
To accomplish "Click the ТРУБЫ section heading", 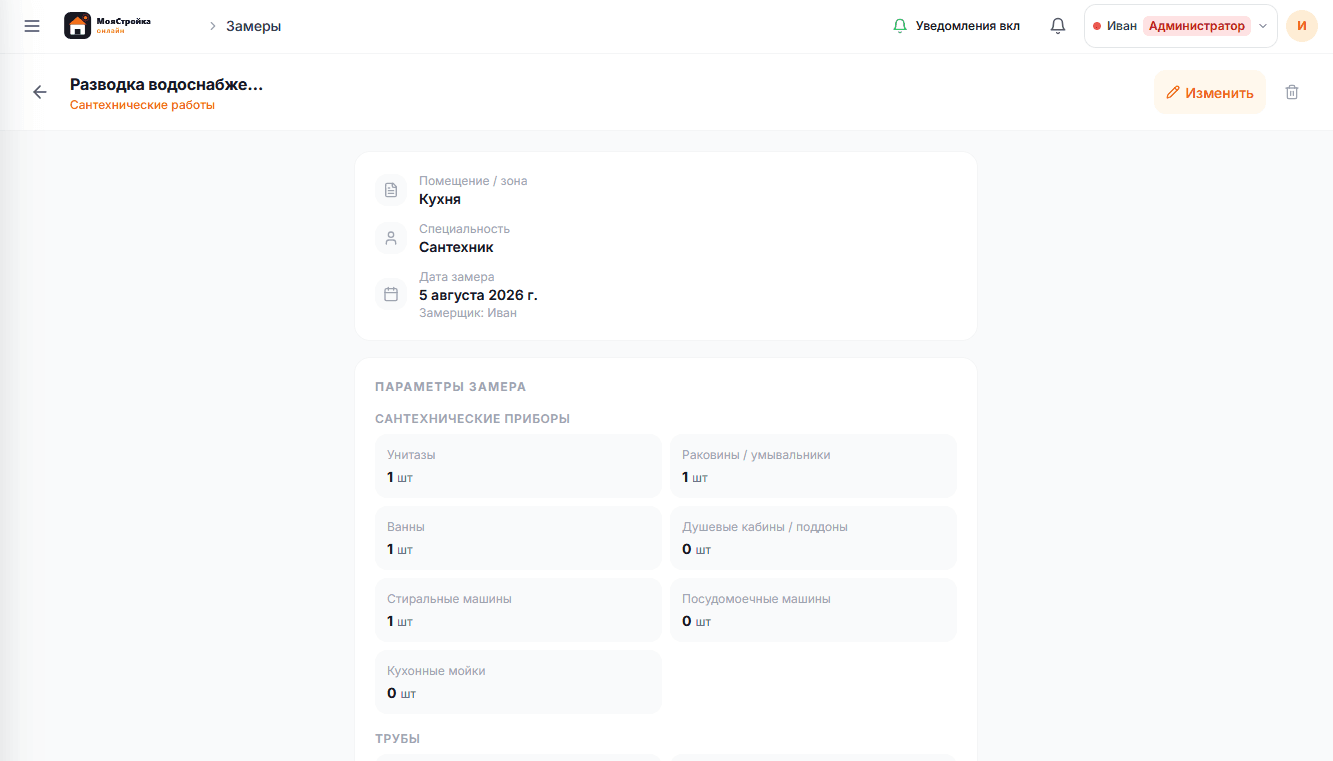I will (397, 739).
